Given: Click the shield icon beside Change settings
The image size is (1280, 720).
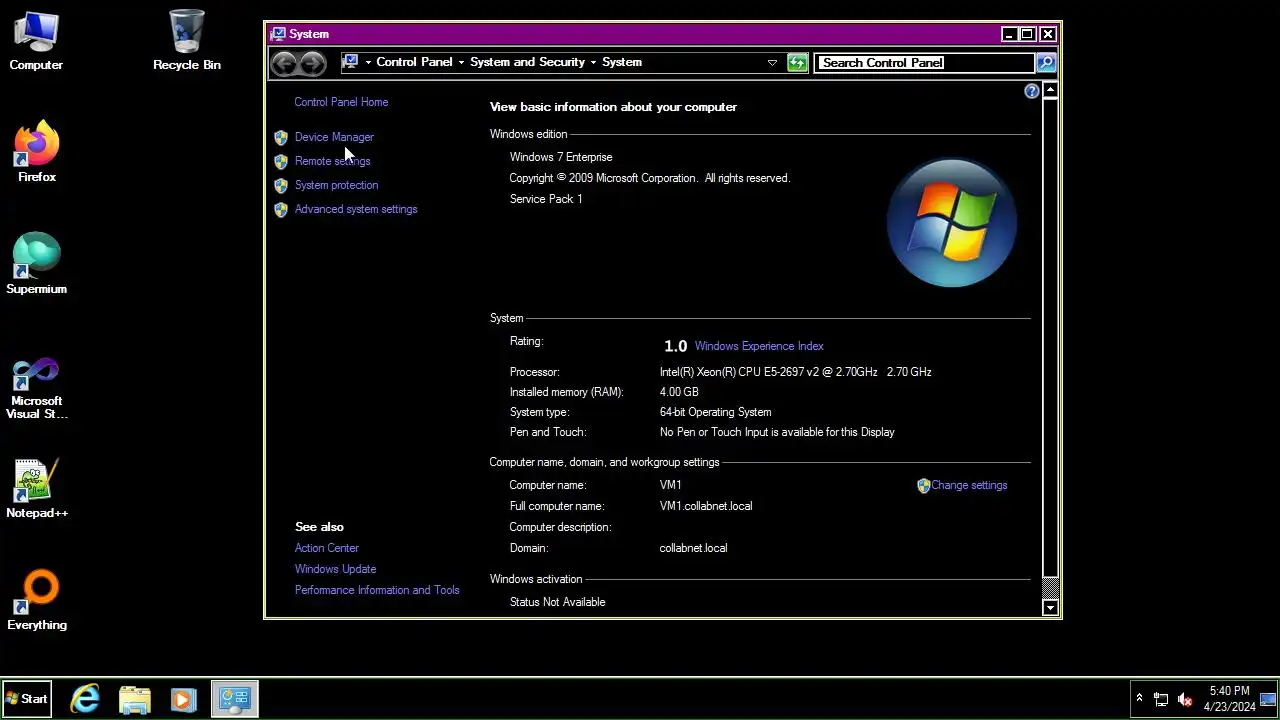Looking at the screenshot, I should point(923,485).
